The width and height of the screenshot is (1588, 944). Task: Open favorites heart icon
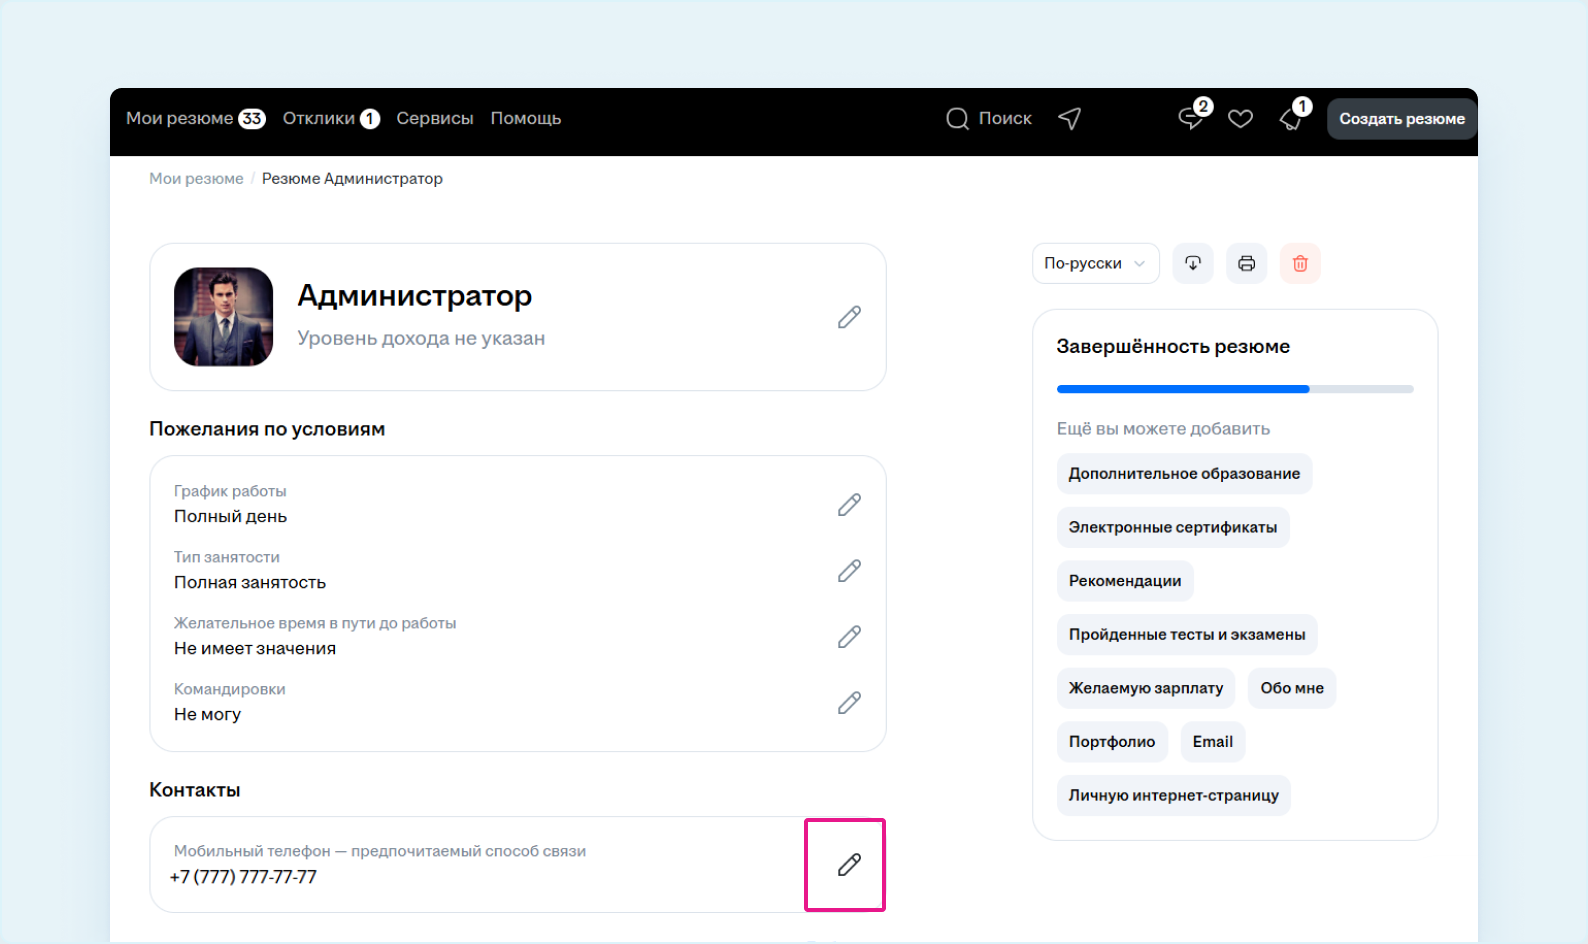coord(1241,119)
